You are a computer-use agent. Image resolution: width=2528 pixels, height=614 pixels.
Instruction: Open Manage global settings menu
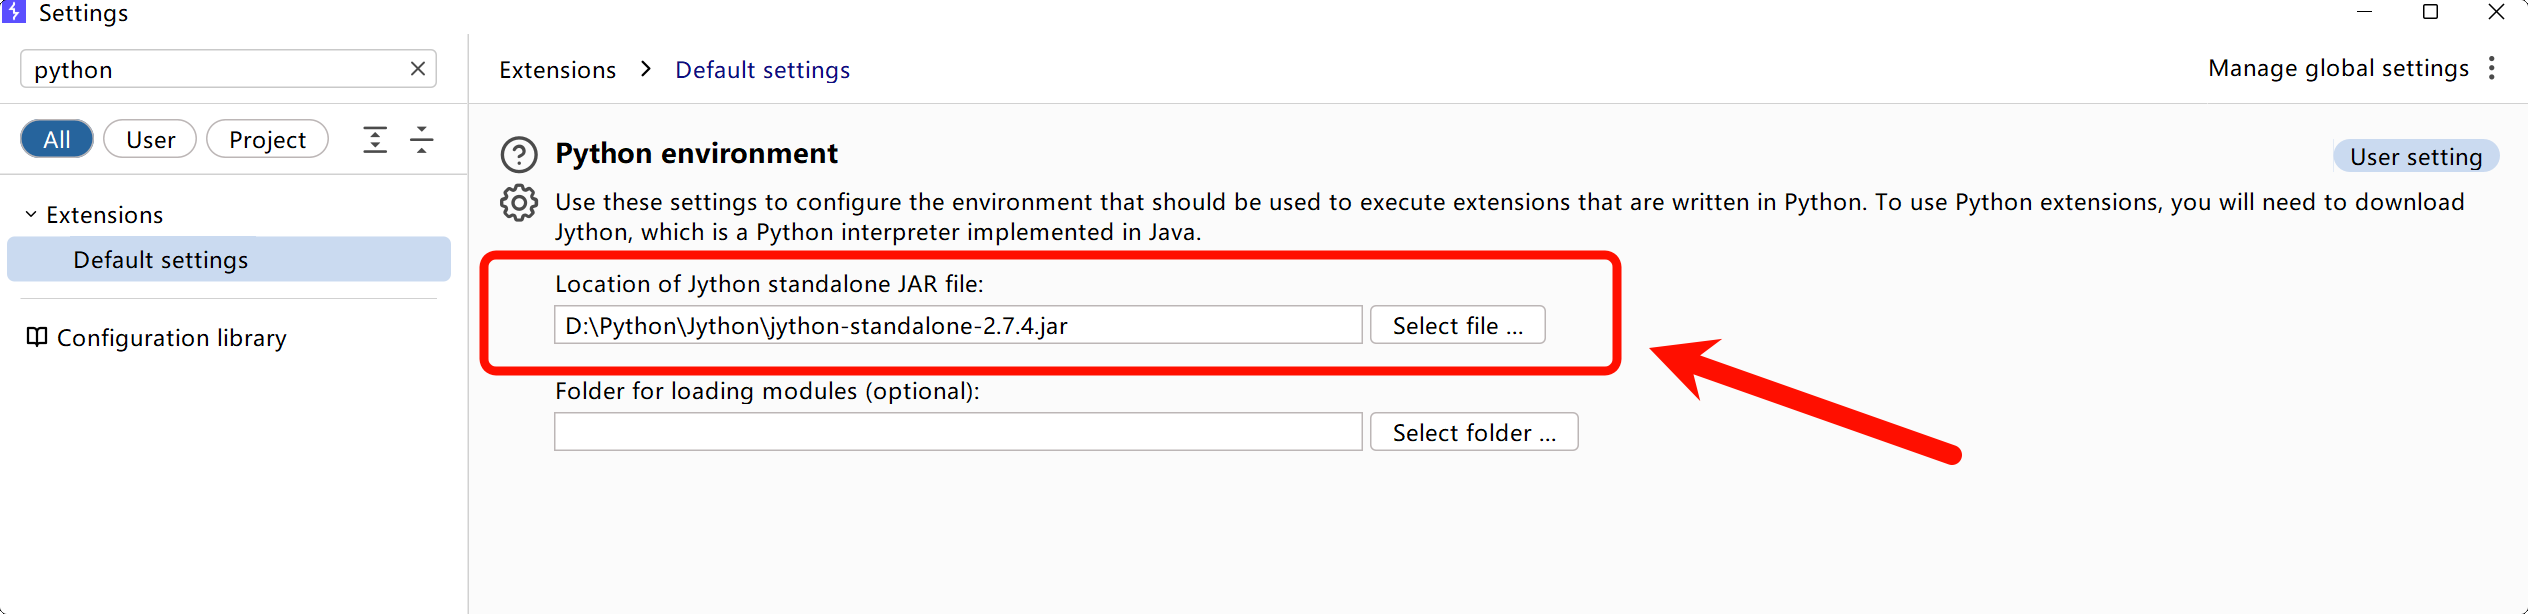[2338, 68]
